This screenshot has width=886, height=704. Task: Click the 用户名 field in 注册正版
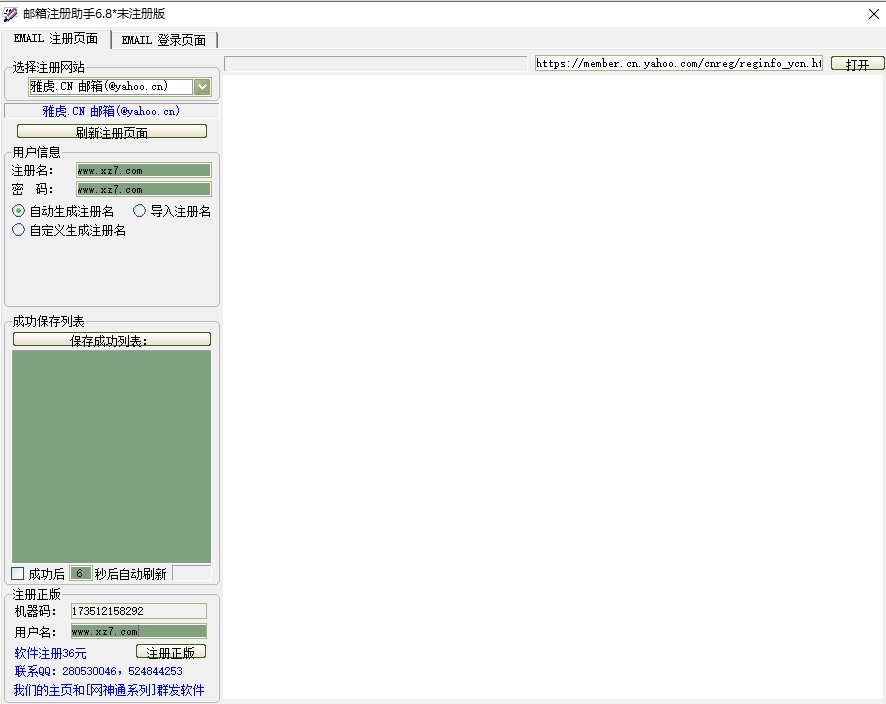138,631
